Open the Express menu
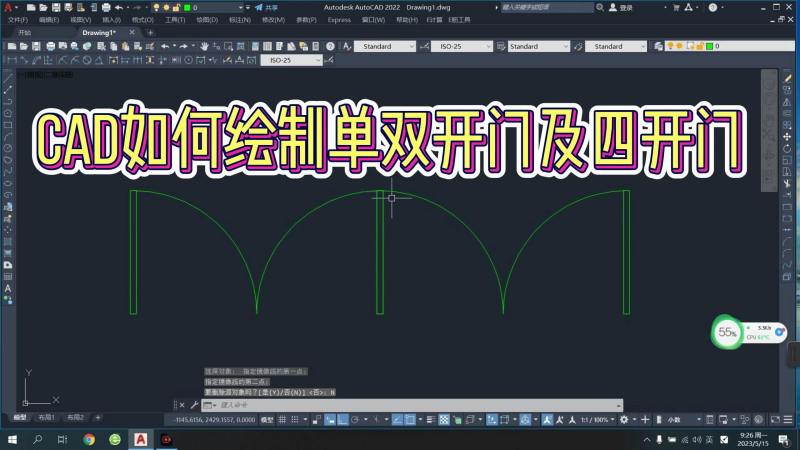 339,20
